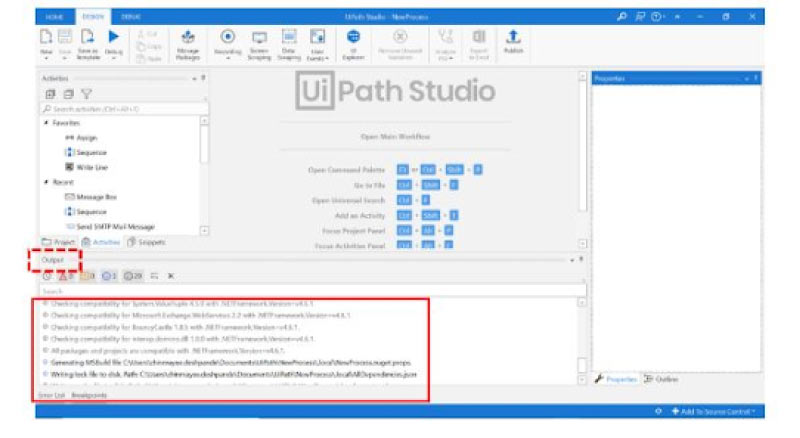This screenshot has height=438, width=800.
Task: Focus the Output panel Search field
Action: tap(313, 291)
